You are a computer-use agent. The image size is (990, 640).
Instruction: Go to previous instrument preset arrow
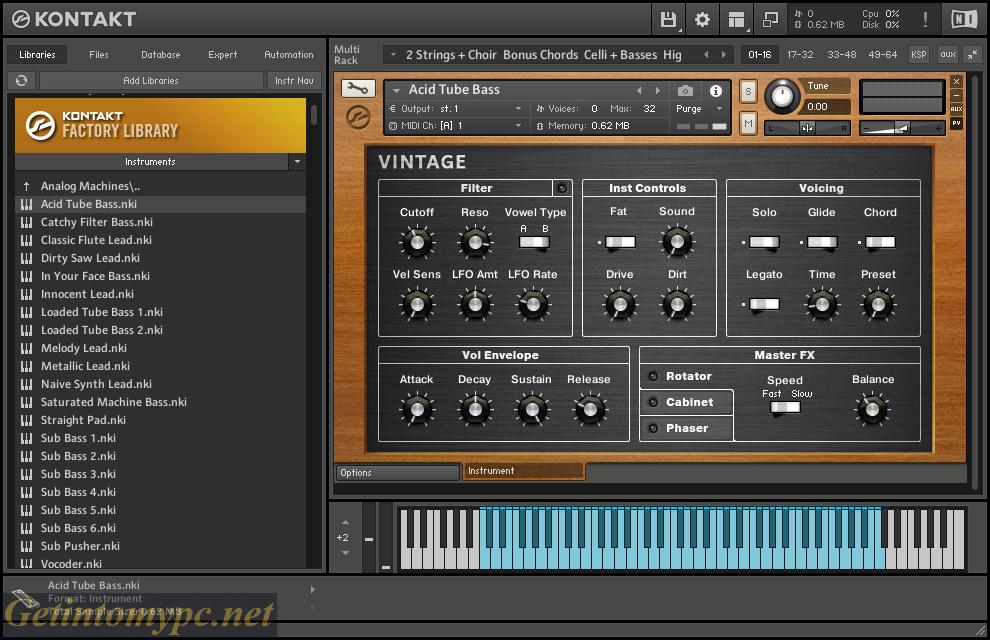pos(640,90)
